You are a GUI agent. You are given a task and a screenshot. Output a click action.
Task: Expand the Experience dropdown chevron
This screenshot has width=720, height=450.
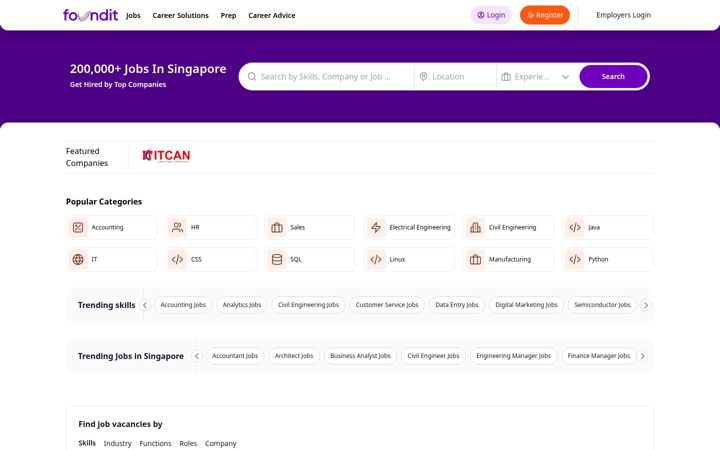(565, 77)
